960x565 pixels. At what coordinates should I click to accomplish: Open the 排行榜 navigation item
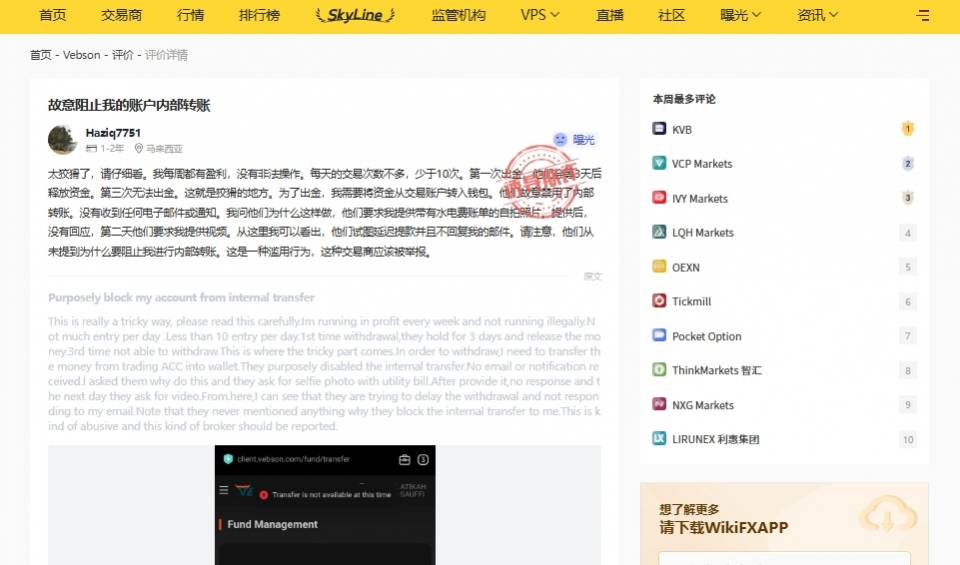259,15
